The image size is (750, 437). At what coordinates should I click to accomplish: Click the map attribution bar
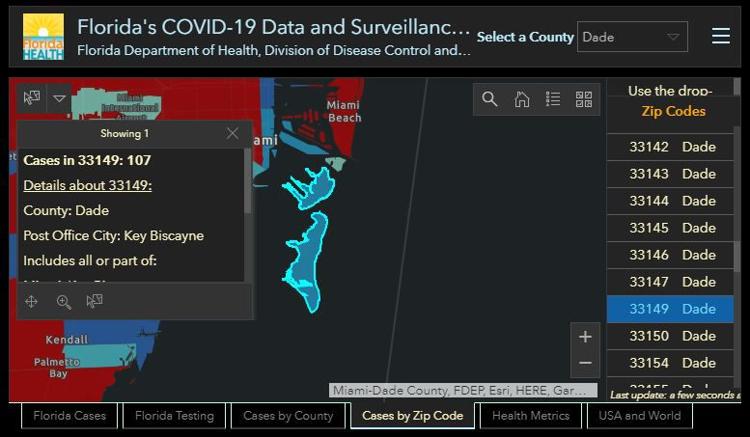tap(463, 390)
